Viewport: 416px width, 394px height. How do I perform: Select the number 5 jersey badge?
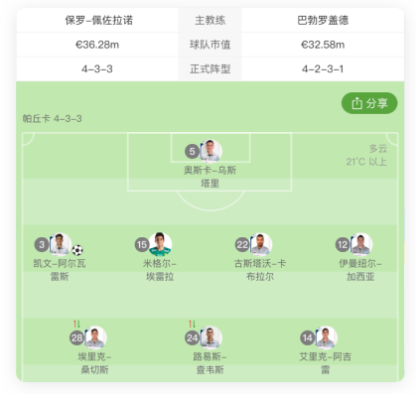(x=192, y=151)
